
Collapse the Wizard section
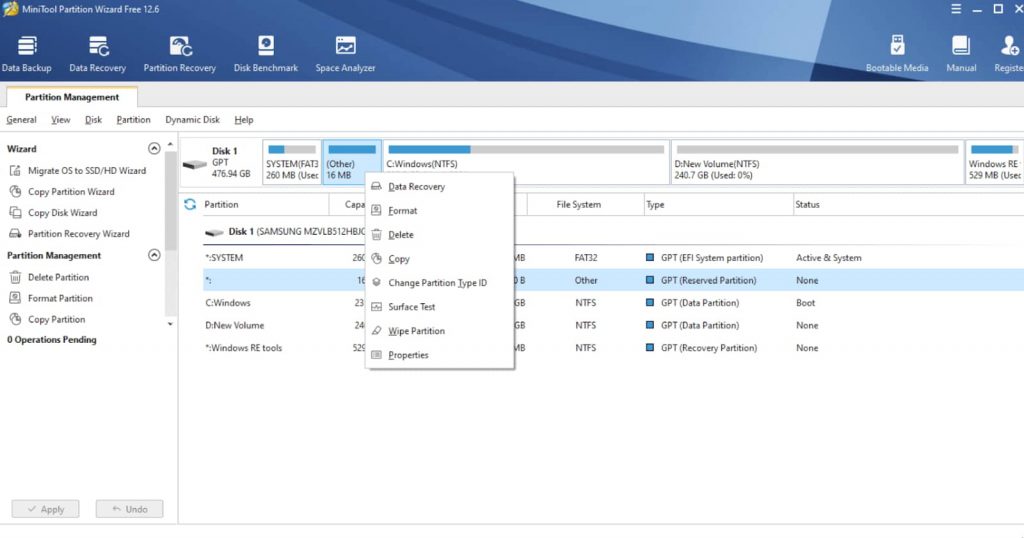[x=154, y=148]
